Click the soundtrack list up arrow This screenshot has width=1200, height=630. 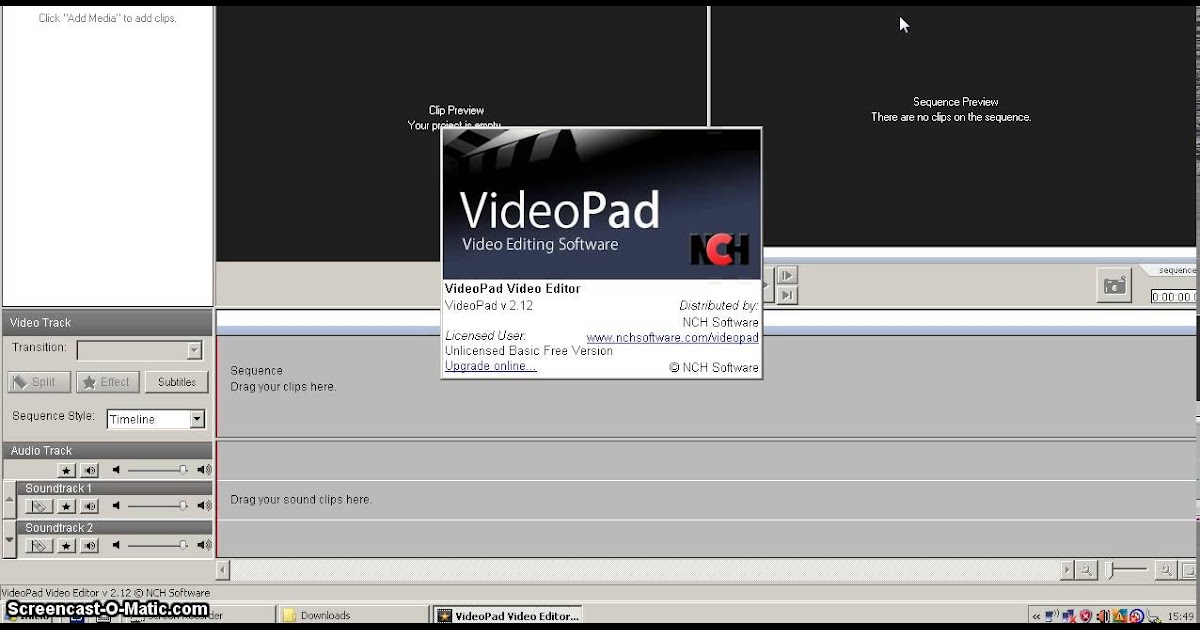(x=9, y=499)
